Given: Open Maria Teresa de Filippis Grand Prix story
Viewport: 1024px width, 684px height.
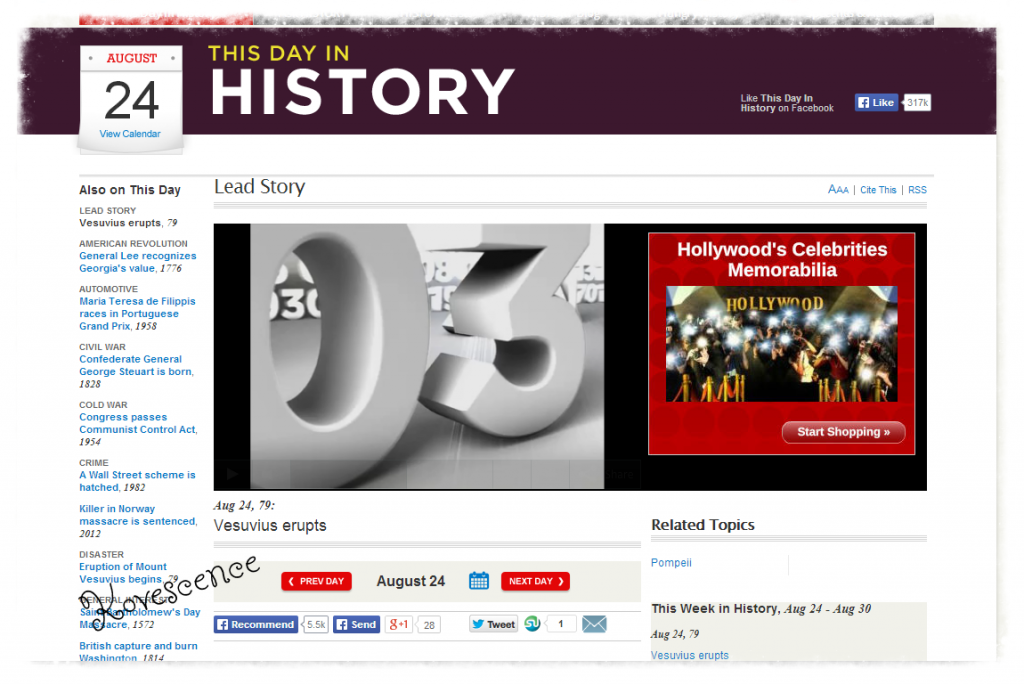Looking at the screenshot, I should [137, 314].
